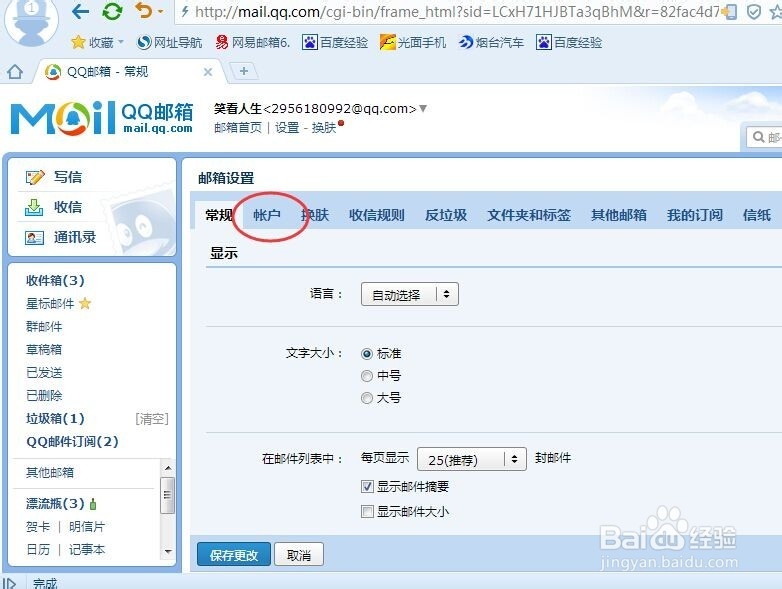This screenshot has height=589, width=782.
Task: Open 草稿箱 drafts folder
Action: point(44,350)
